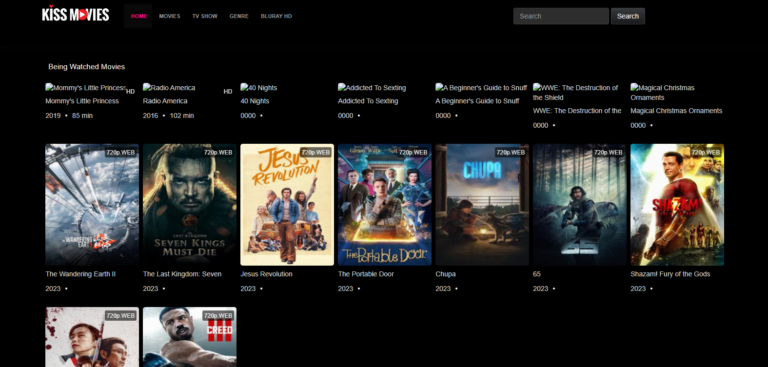Go to the TV Show section
The height and width of the screenshot is (367, 768).
coord(205,16)
